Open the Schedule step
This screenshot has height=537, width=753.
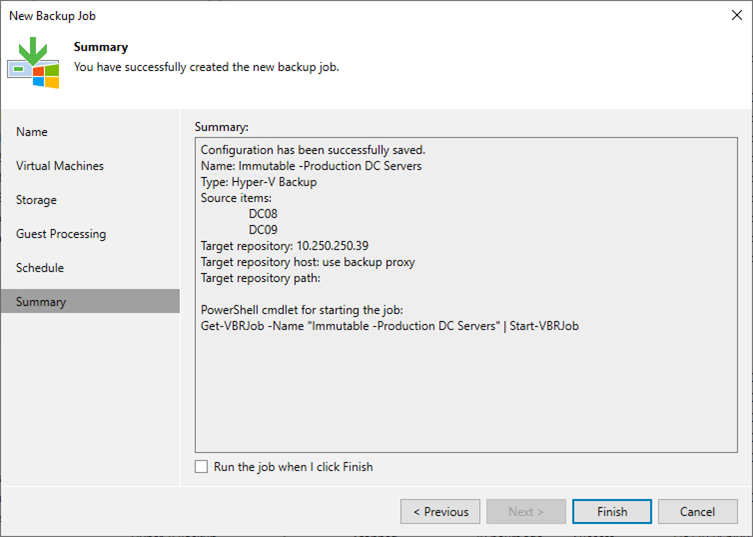[90, 268]
